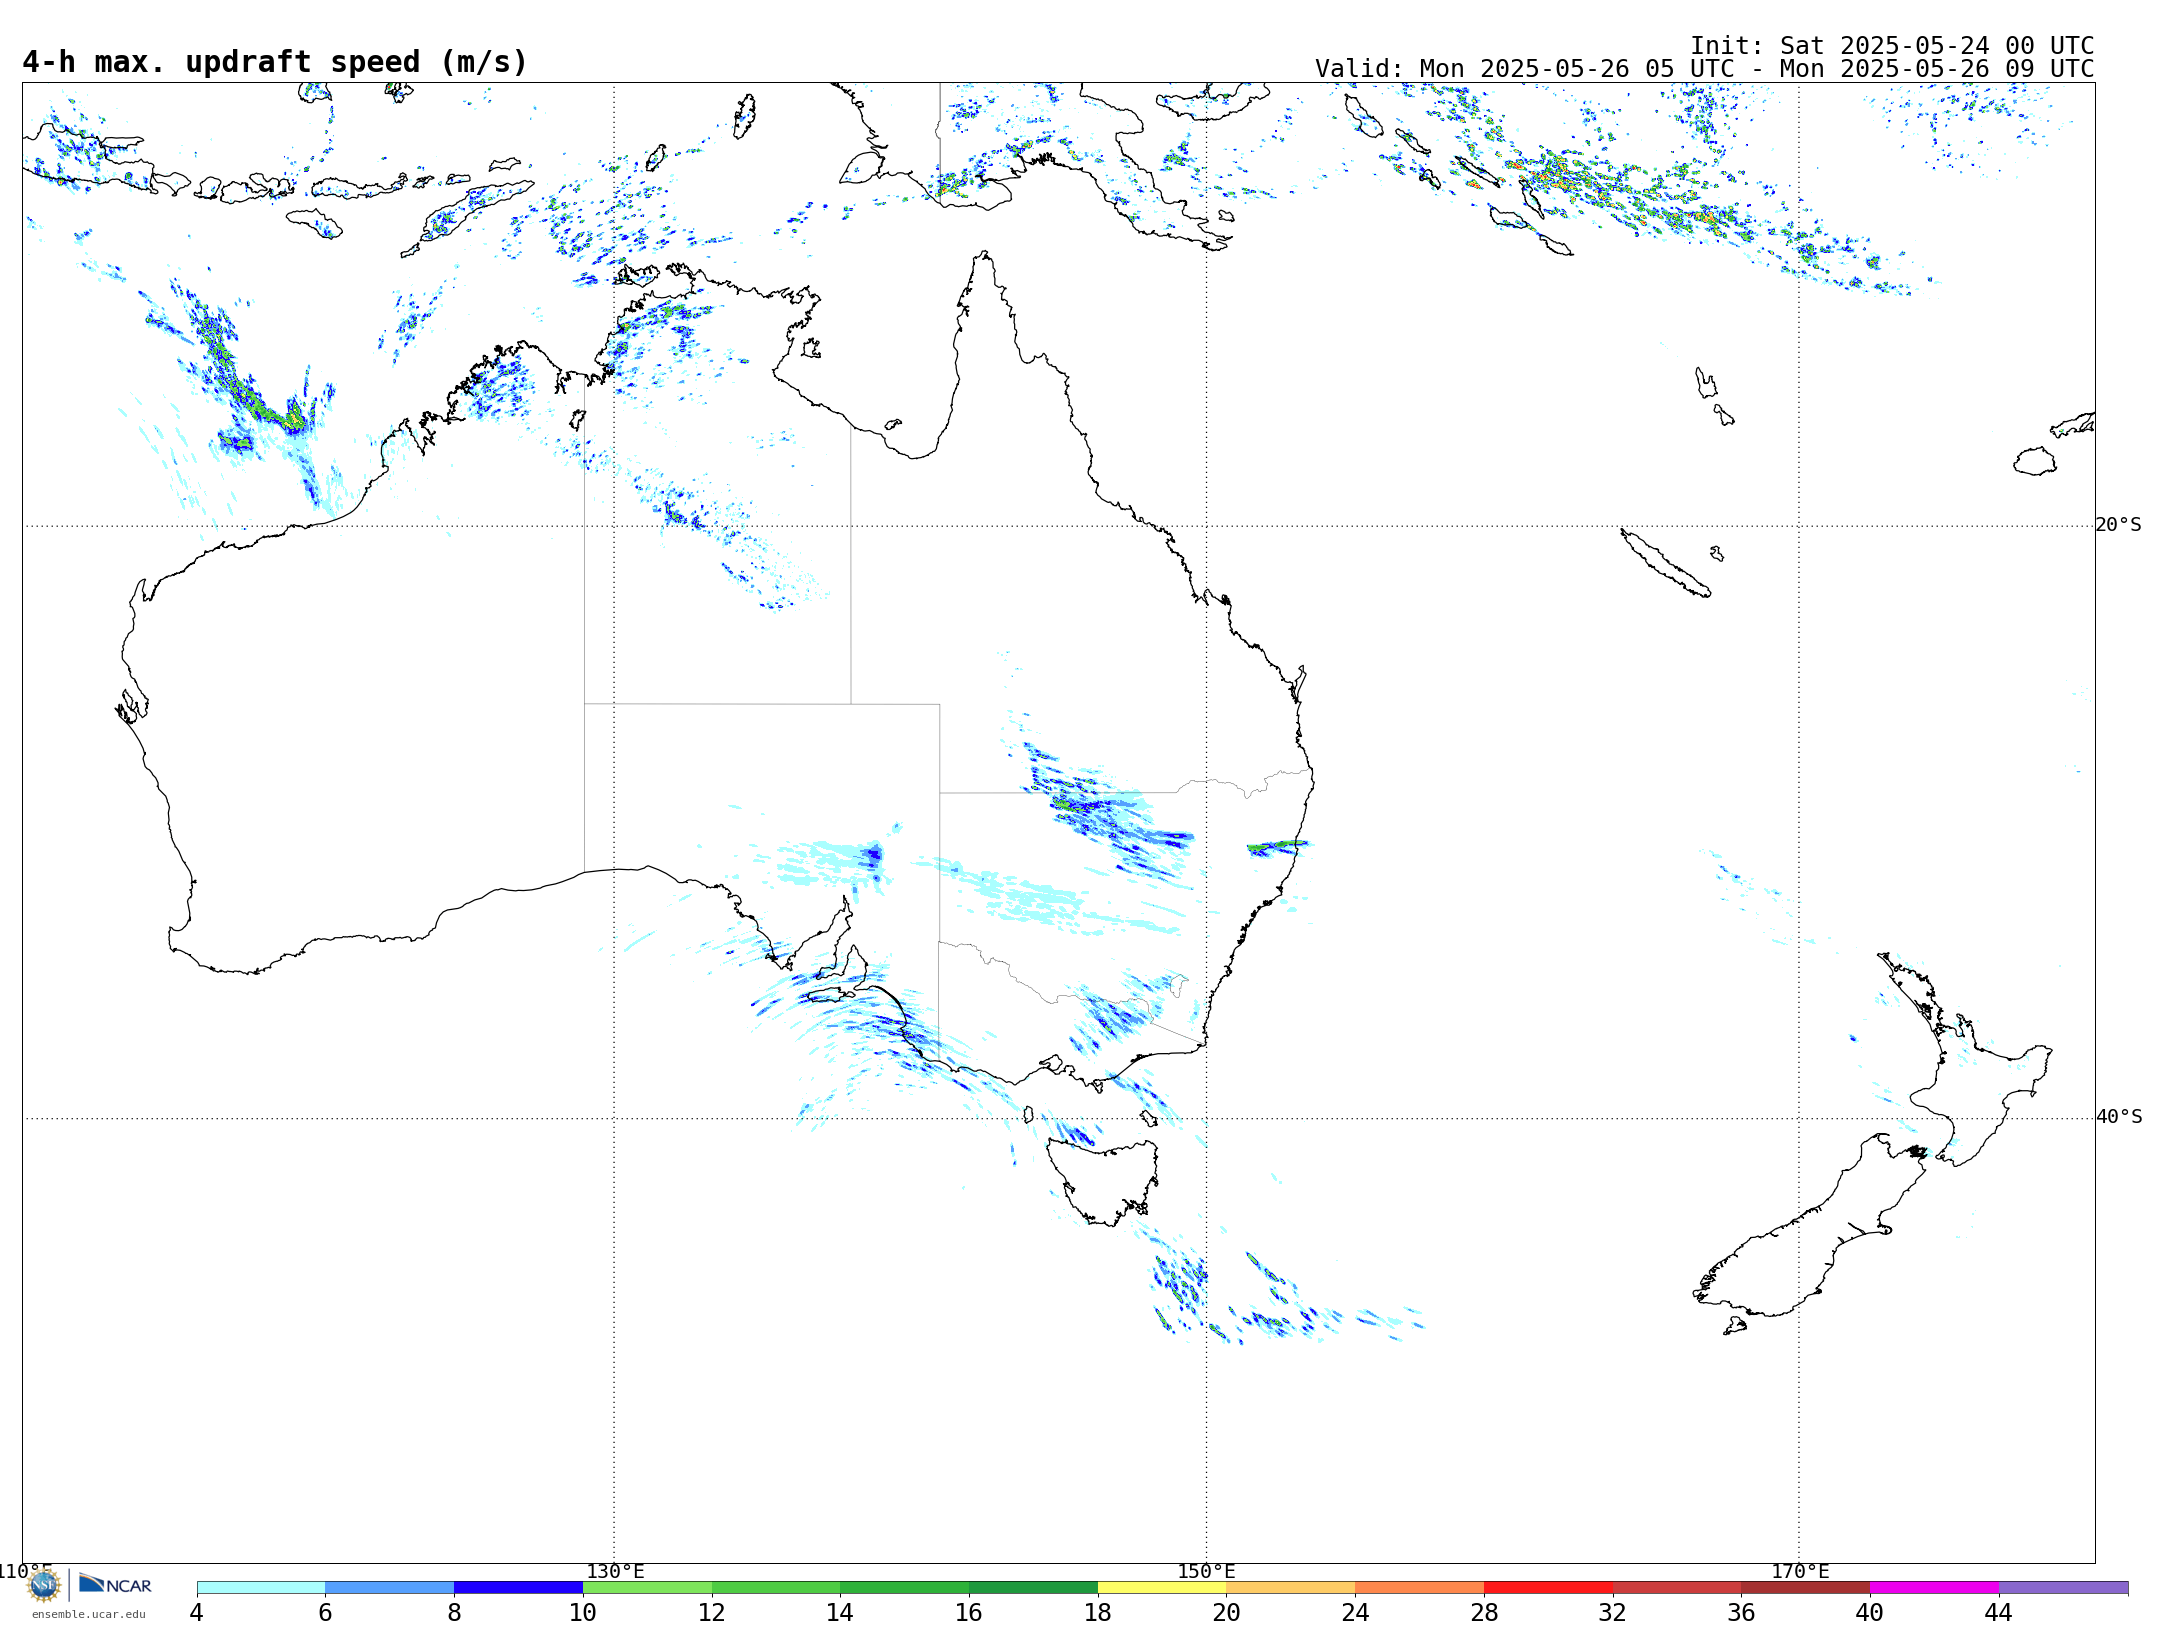Image resolution: width=2160 pixels, height=1626 pixels.
Task: Click the colorbar tick label "14"
Action: (x=840, y=1613)
